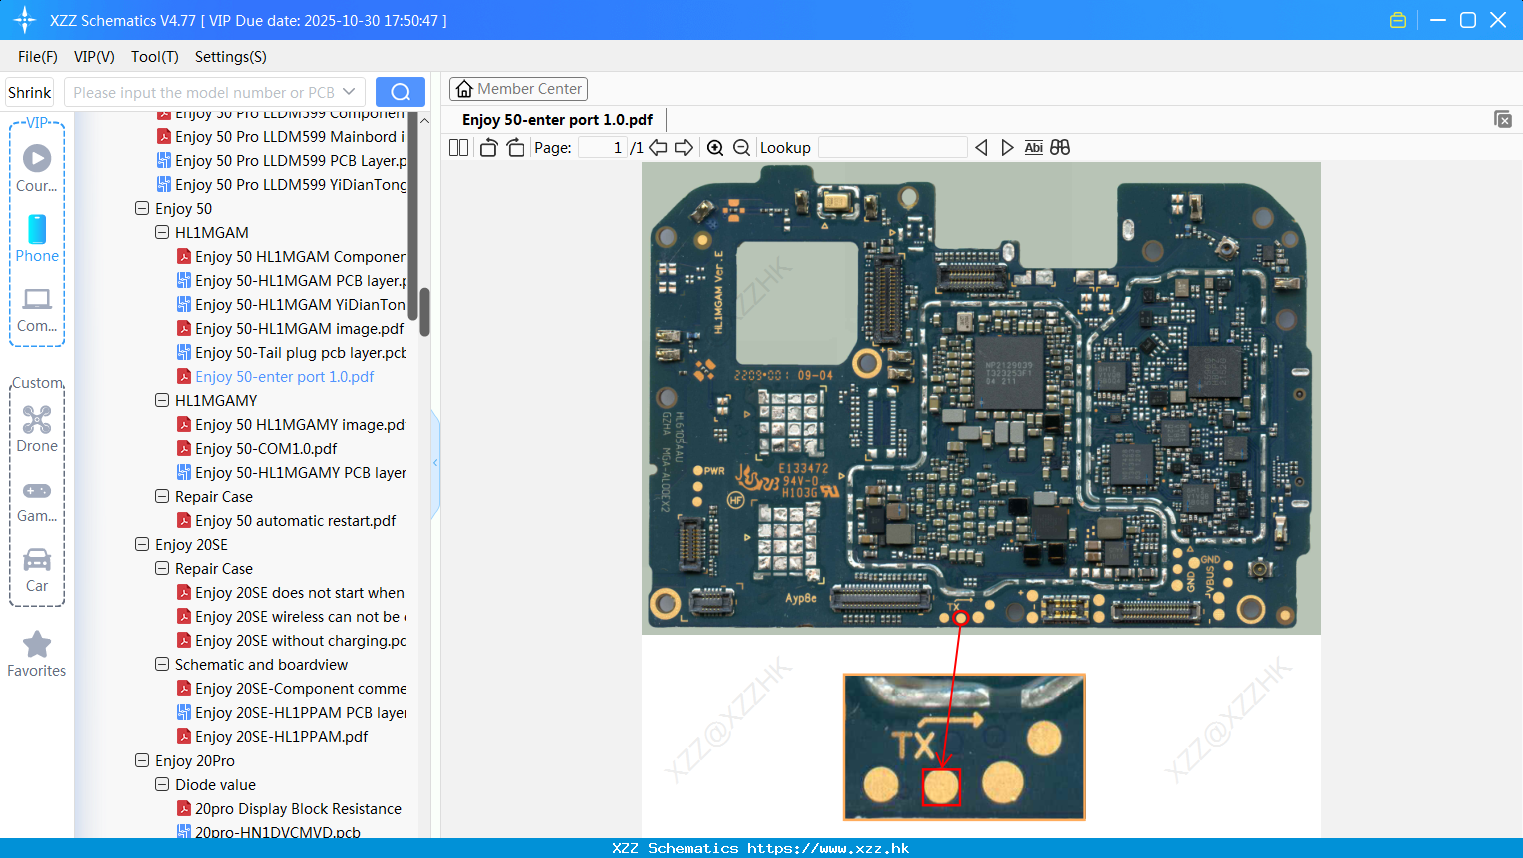Collapse the HL1MGAM folder

162,232
